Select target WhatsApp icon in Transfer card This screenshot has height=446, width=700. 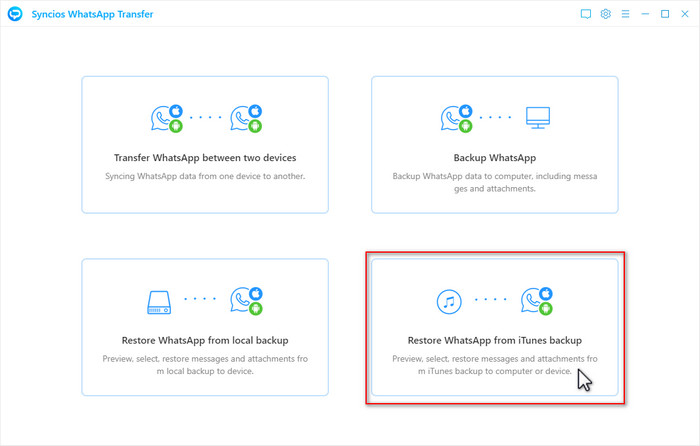click(246, 118)
